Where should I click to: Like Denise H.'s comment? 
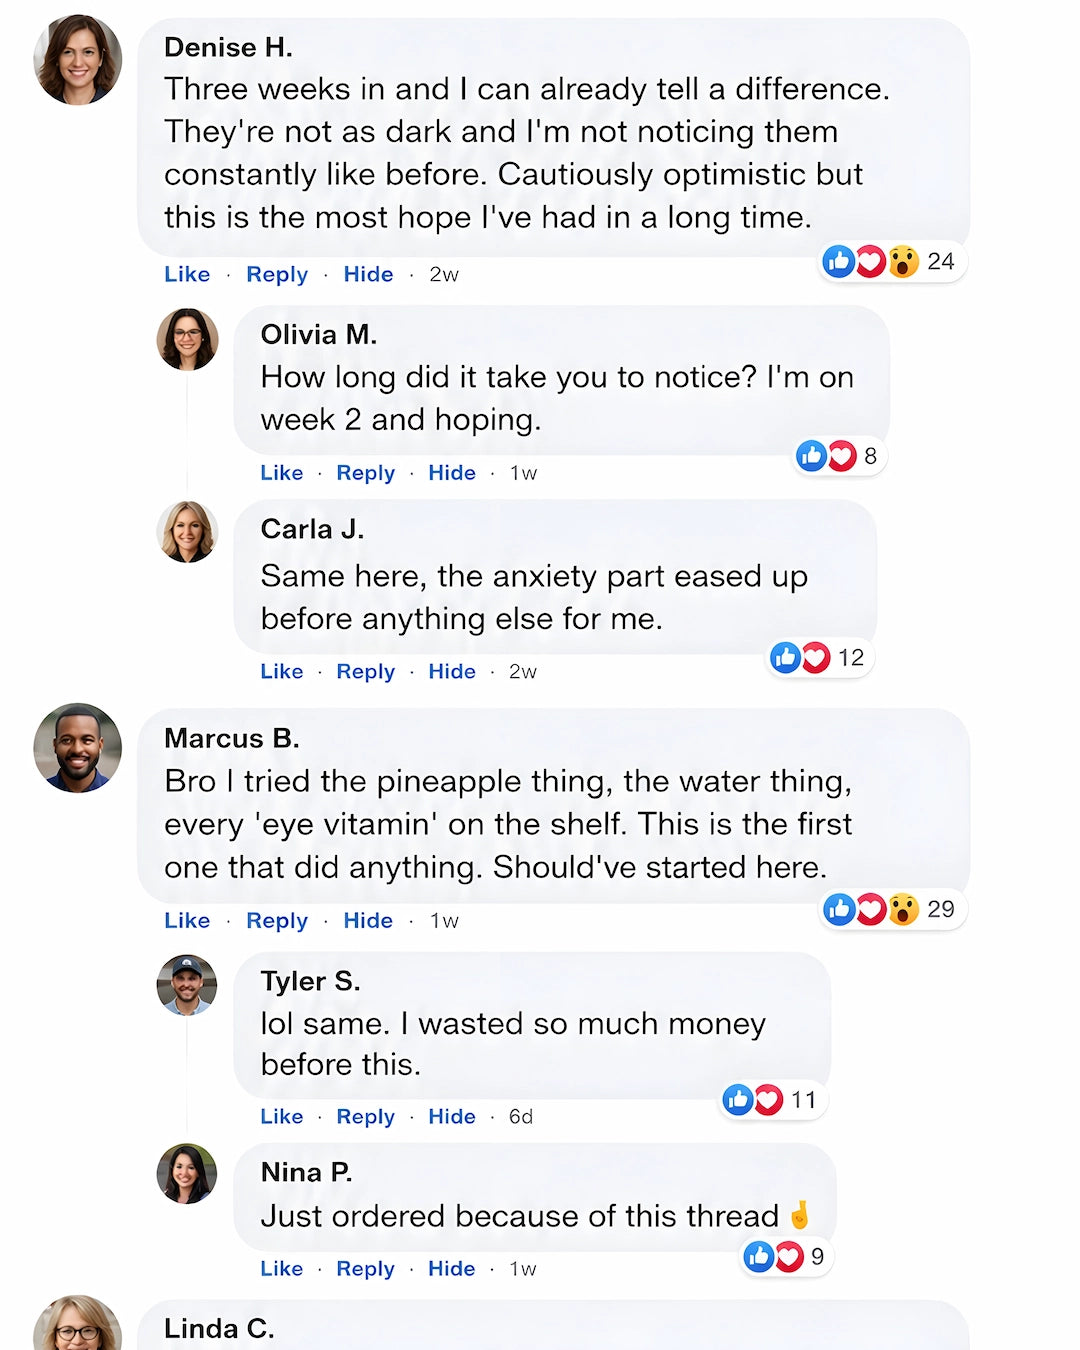[x=187, y=274]
